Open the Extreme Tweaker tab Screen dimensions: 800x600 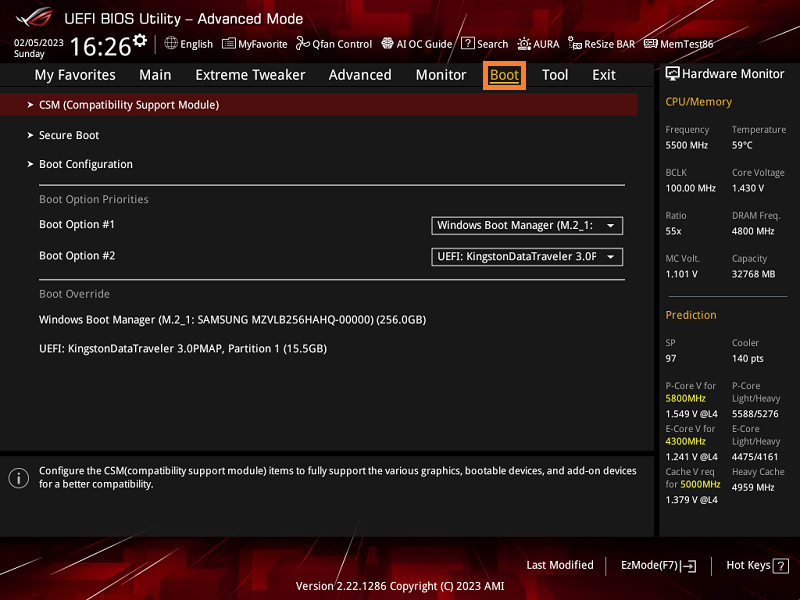(250, 75)
